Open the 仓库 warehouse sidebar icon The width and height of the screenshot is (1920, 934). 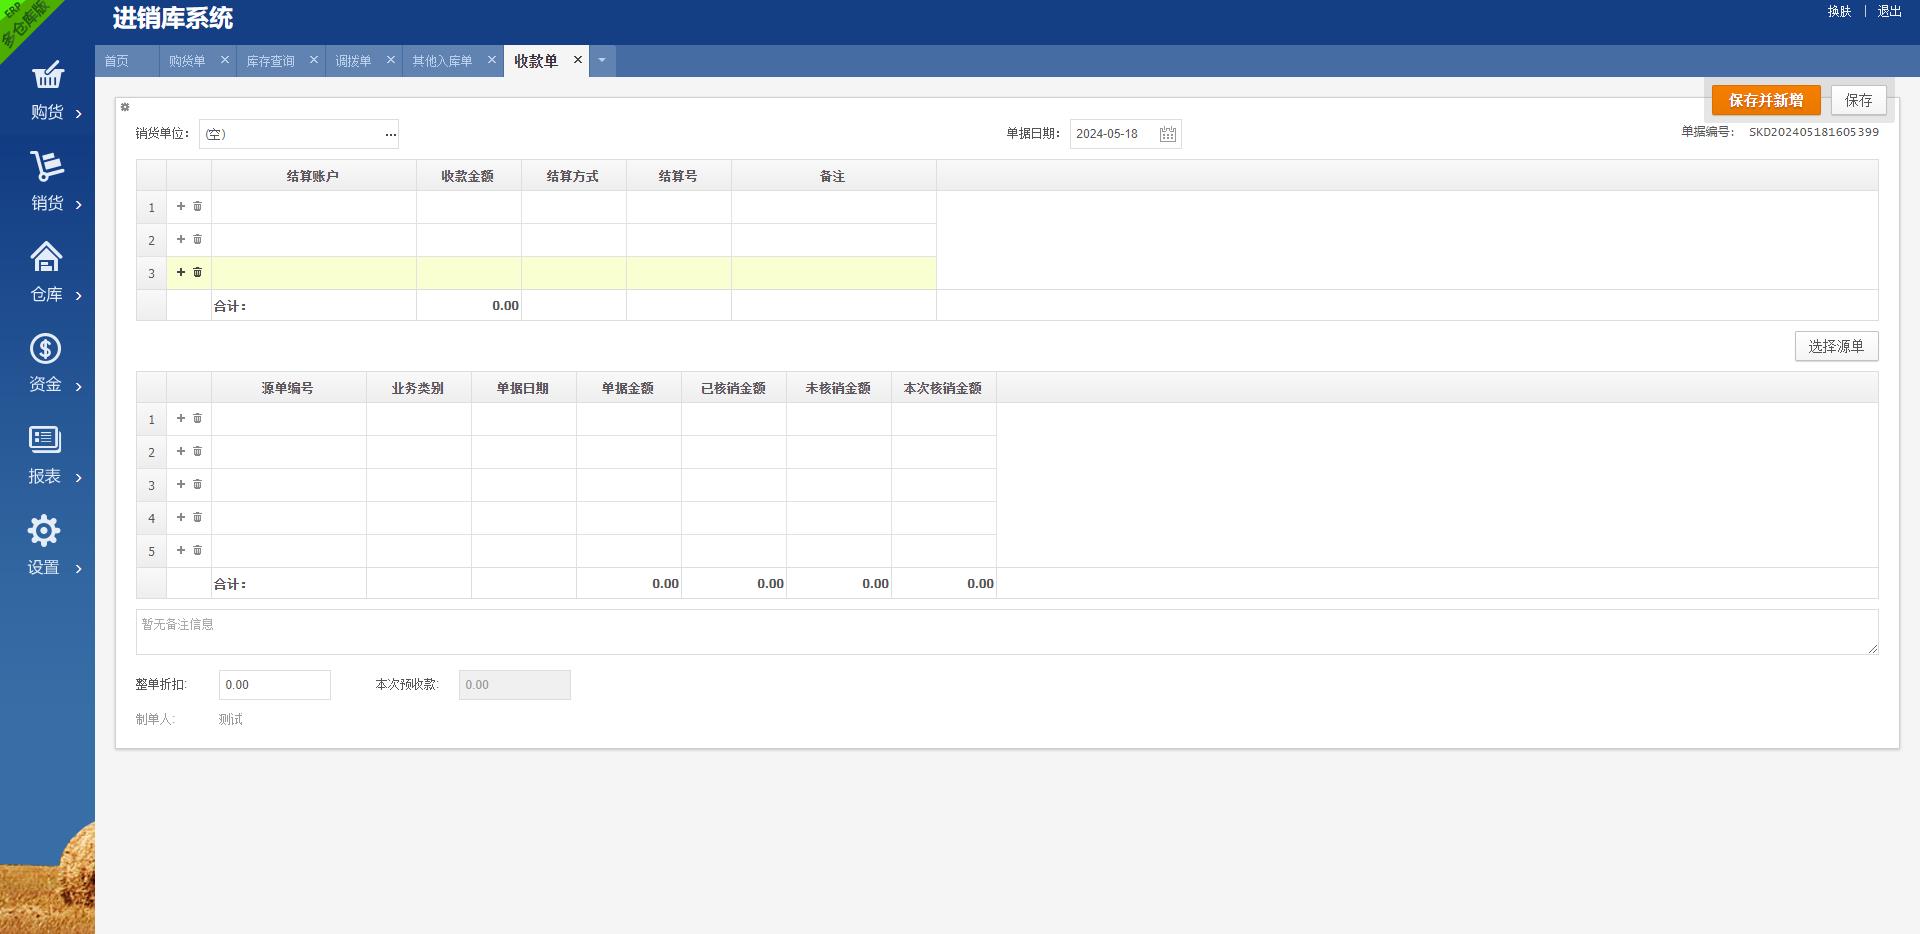46,257
